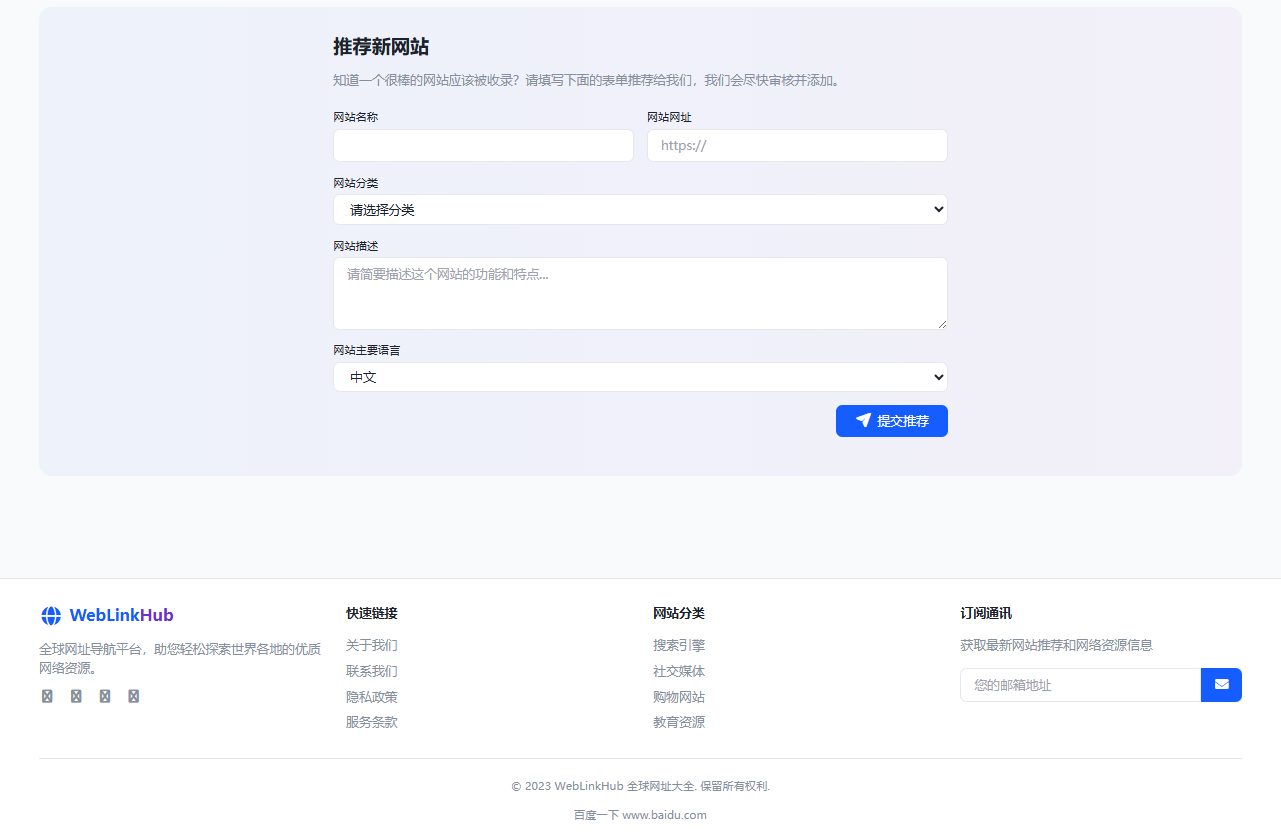Image resolution: width=1281 pixels, height=834 pixels.
Task: Click the 提交推荐 submit button
Action: click(891, 420)
